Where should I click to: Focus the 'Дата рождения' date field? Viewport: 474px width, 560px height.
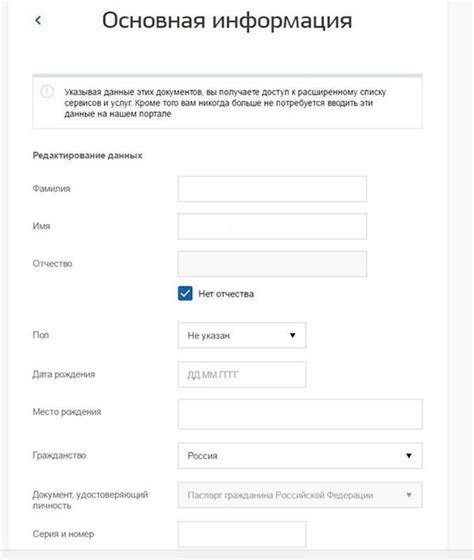pyautogui.click(x=242, y=375)
